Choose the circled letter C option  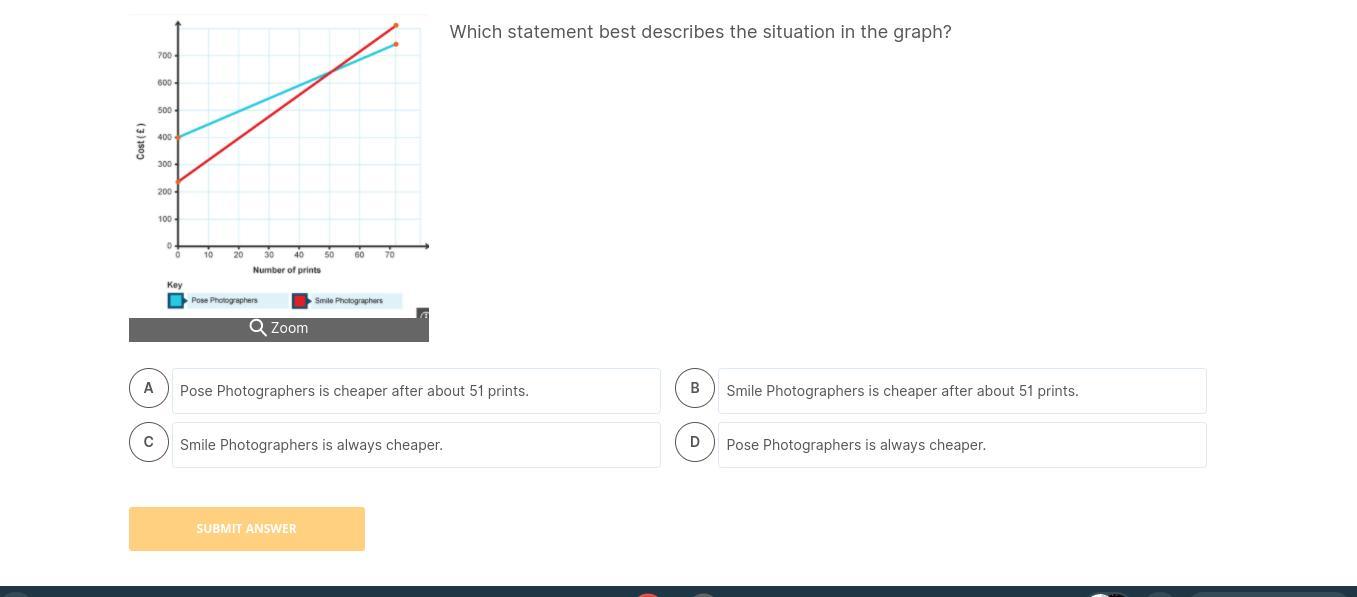[149, 442]
